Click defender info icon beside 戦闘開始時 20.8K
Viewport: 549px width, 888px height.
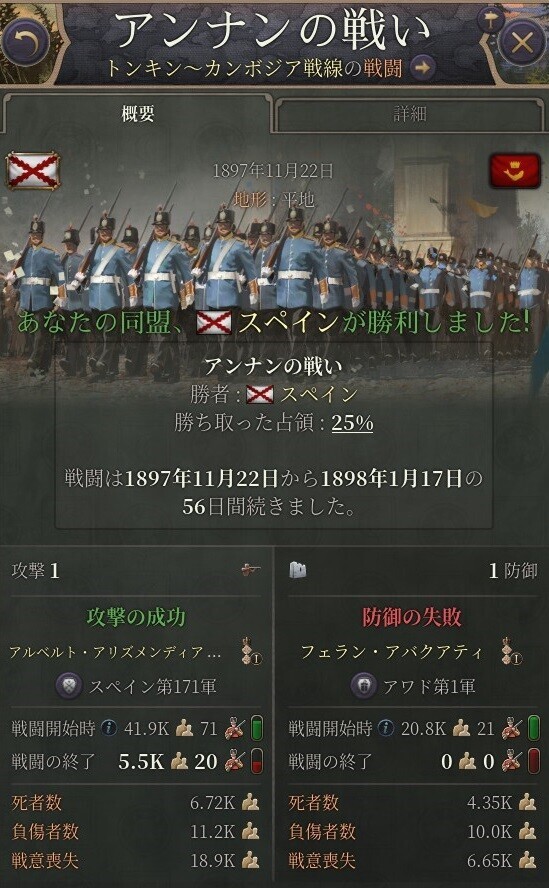[386, 728]
